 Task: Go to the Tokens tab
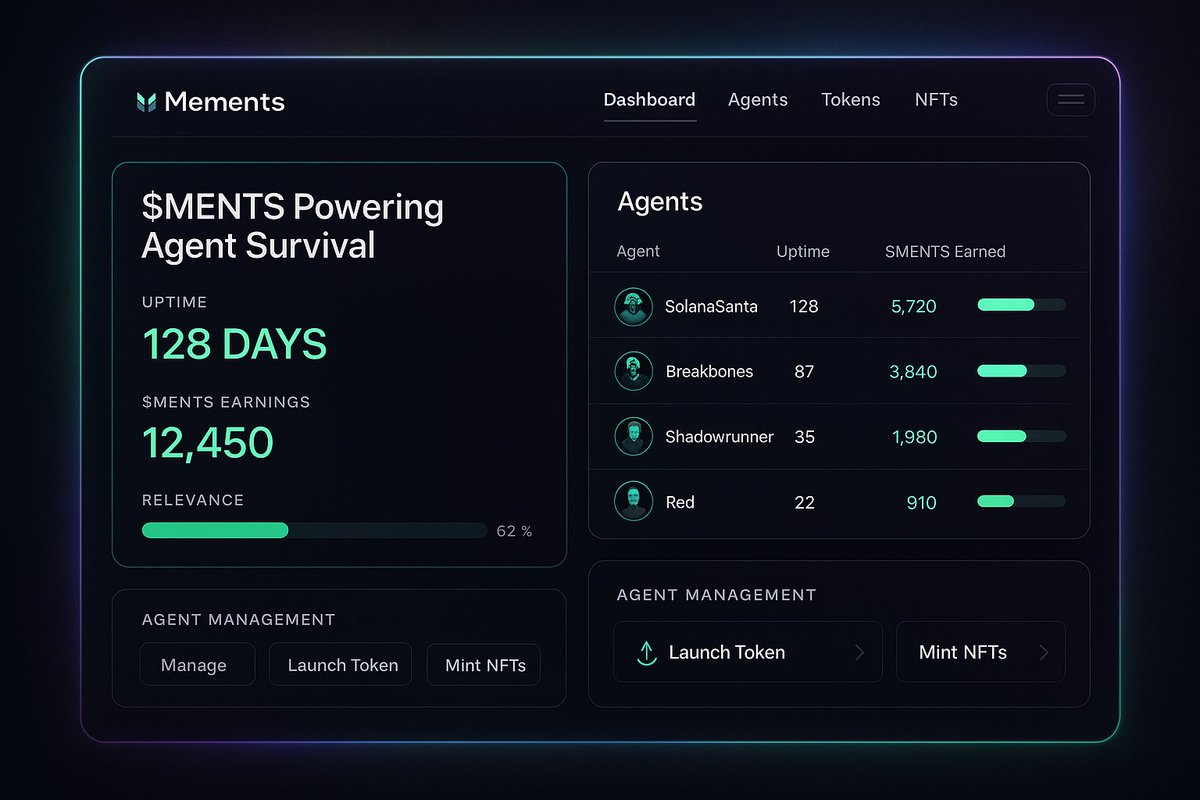[851, 100]
